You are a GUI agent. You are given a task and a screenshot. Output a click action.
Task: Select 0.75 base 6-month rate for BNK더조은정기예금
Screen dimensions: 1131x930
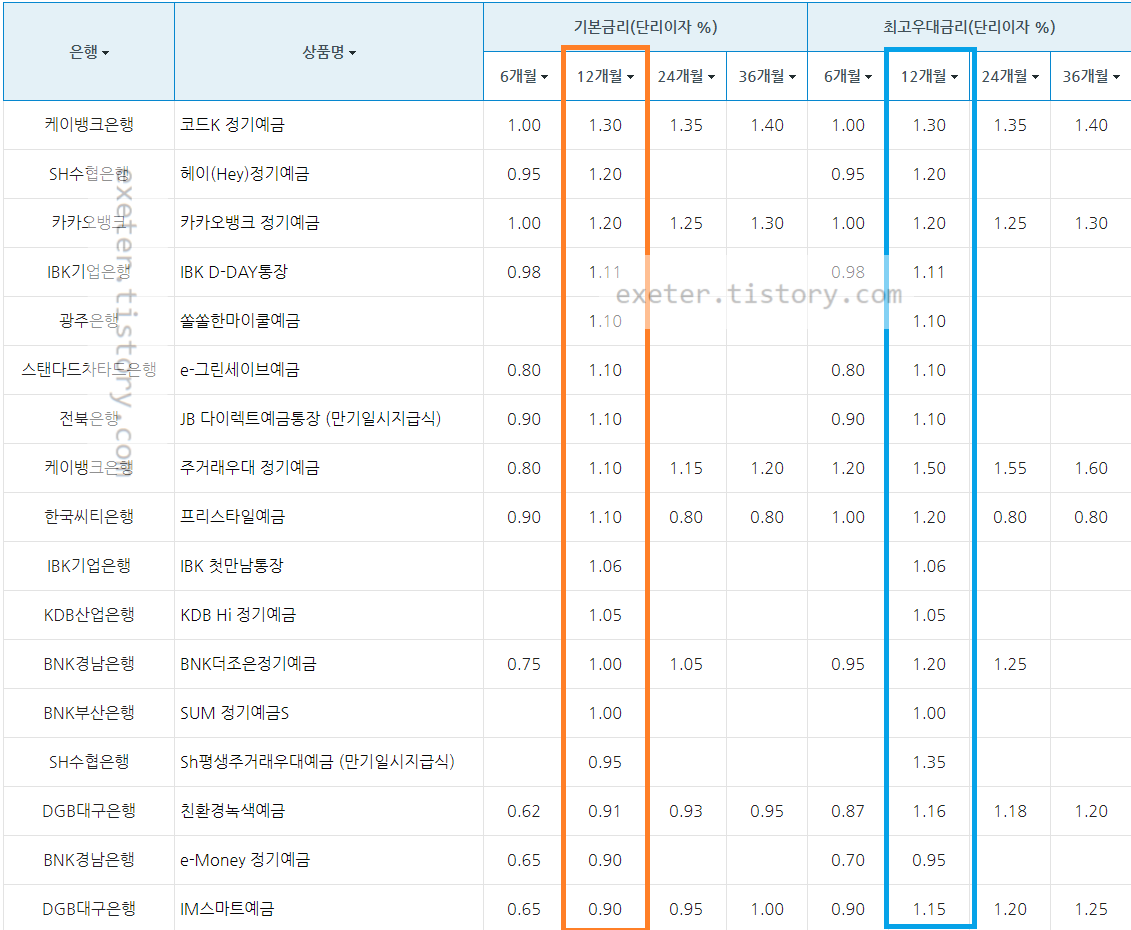coord(524,664)
